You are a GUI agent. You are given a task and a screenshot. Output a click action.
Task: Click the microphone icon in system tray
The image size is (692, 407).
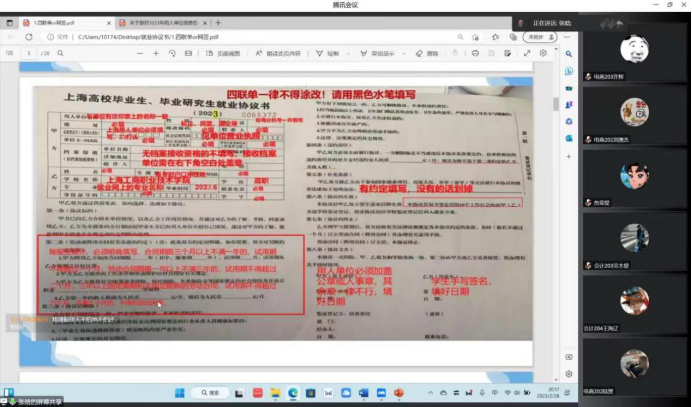482,393
